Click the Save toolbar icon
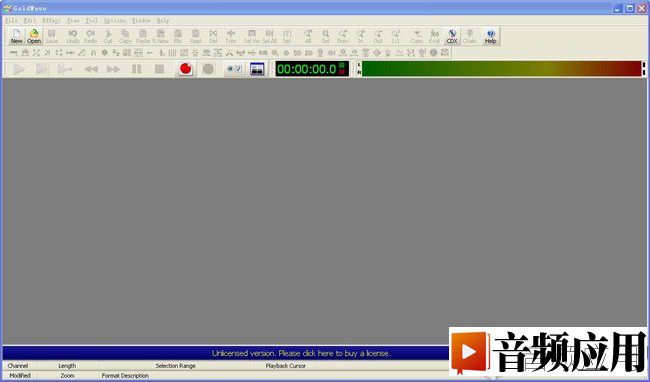Viewport: 650px width, 382px height. coord(51,36)
